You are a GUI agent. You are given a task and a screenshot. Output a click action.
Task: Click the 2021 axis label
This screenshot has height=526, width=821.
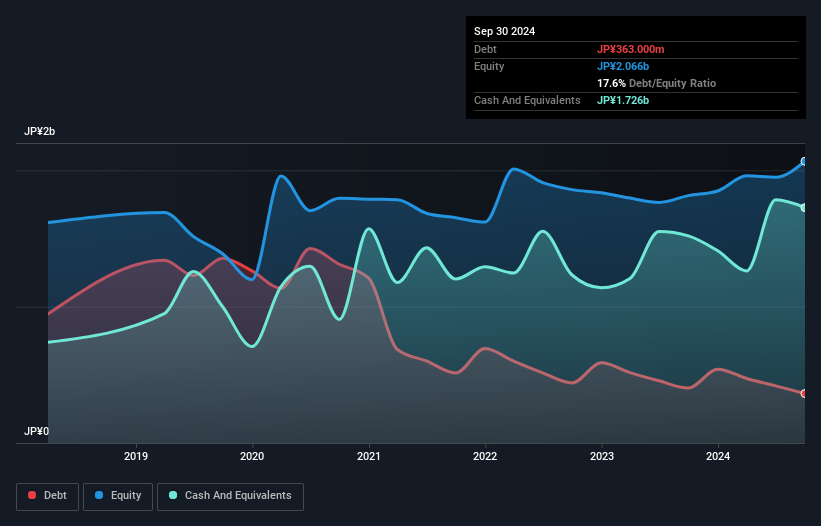tap(369, 456)
